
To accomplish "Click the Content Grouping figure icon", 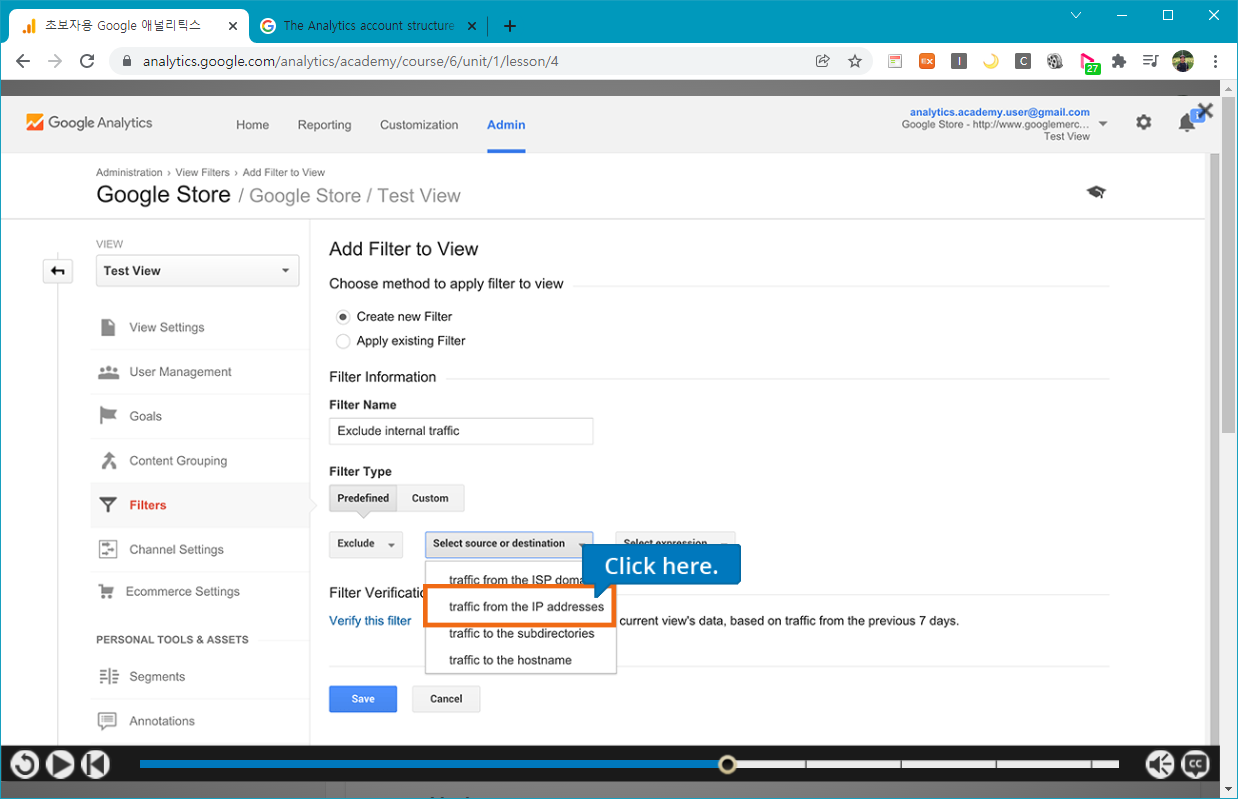I will 108,461.
